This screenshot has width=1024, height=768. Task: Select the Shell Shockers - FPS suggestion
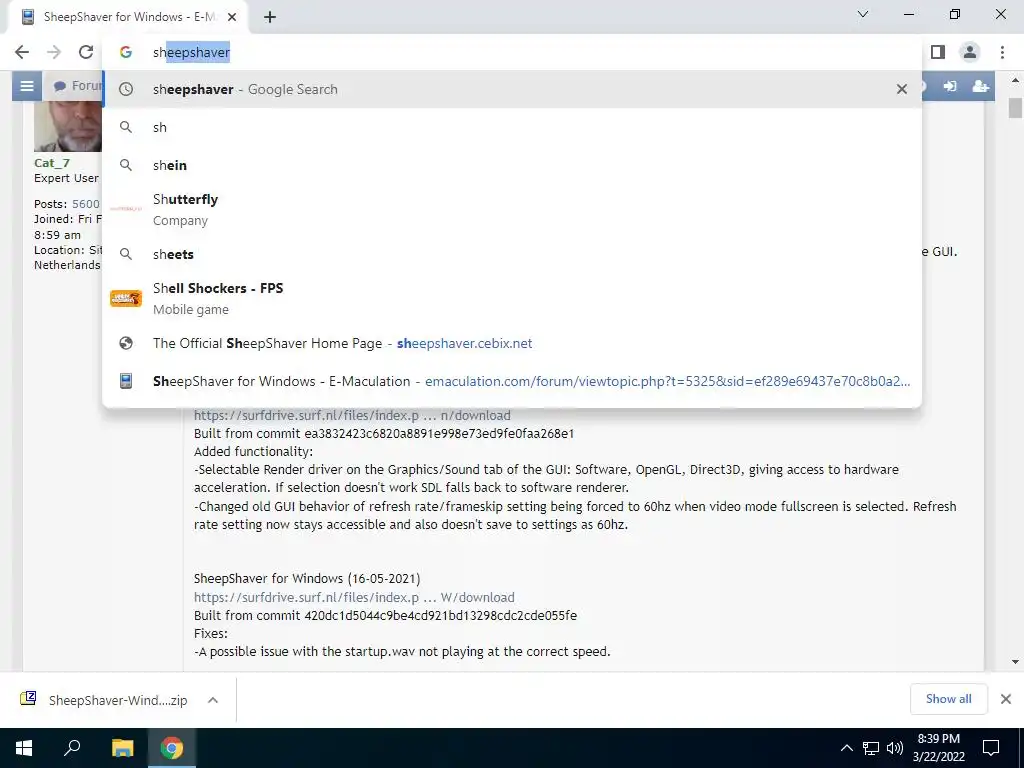(x=513, y=298)
